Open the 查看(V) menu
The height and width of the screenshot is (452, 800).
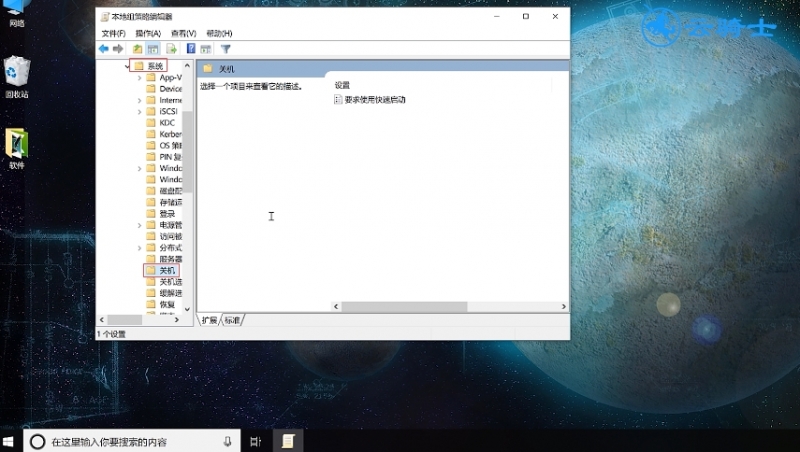tap(183, 33)
